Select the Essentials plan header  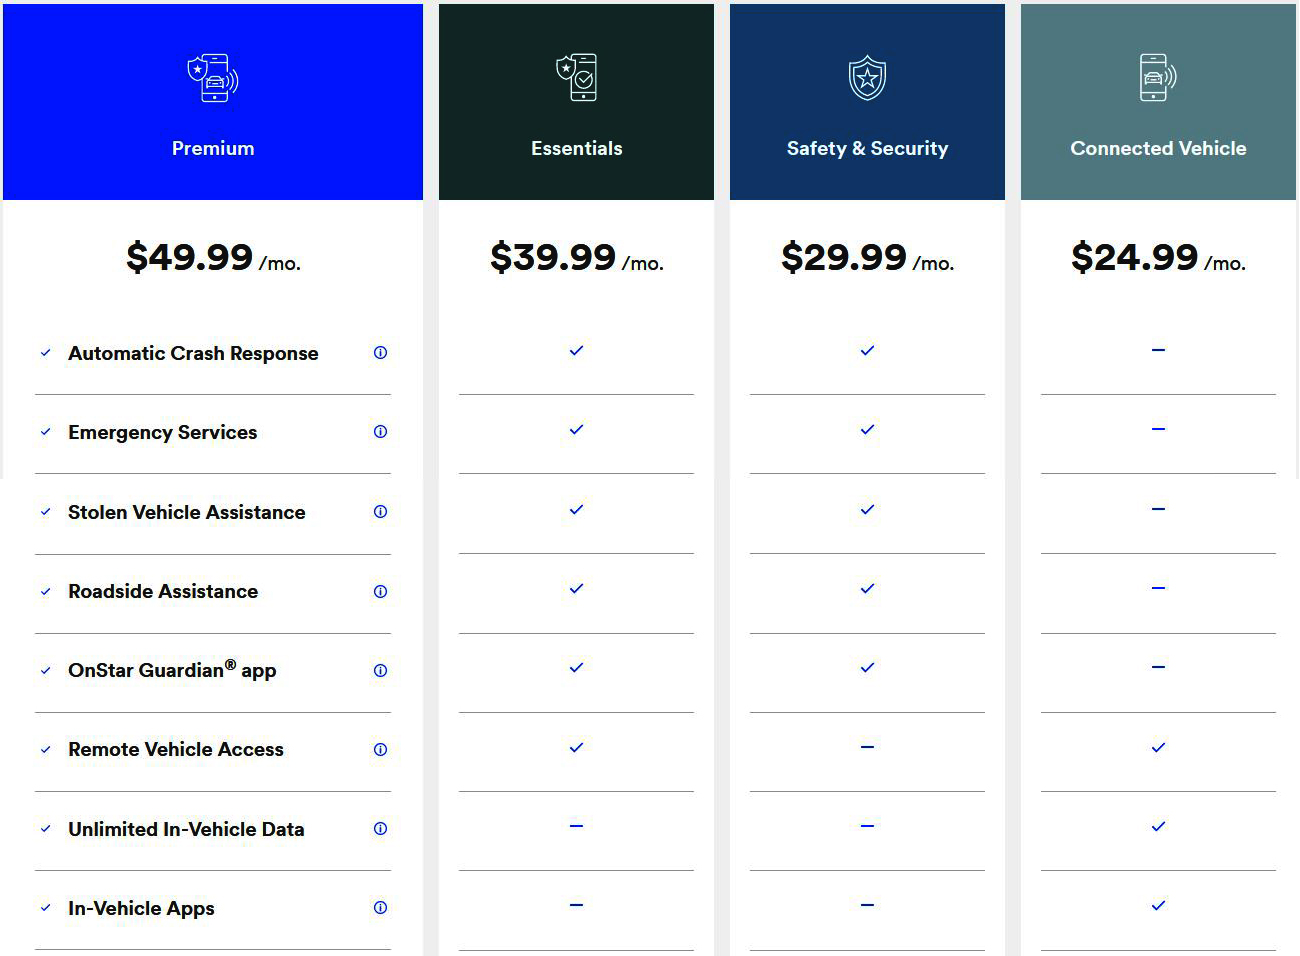pyautogui.click(x=577, y=149)
